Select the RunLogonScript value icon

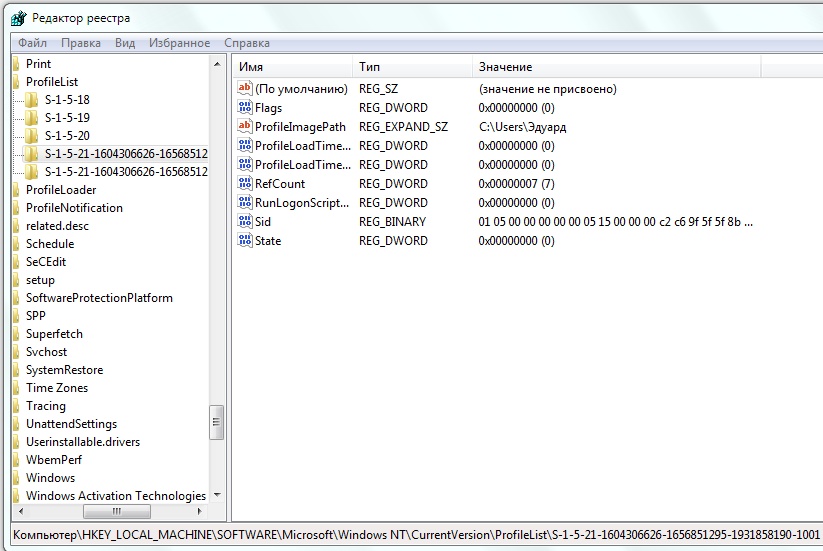[245, 203]
